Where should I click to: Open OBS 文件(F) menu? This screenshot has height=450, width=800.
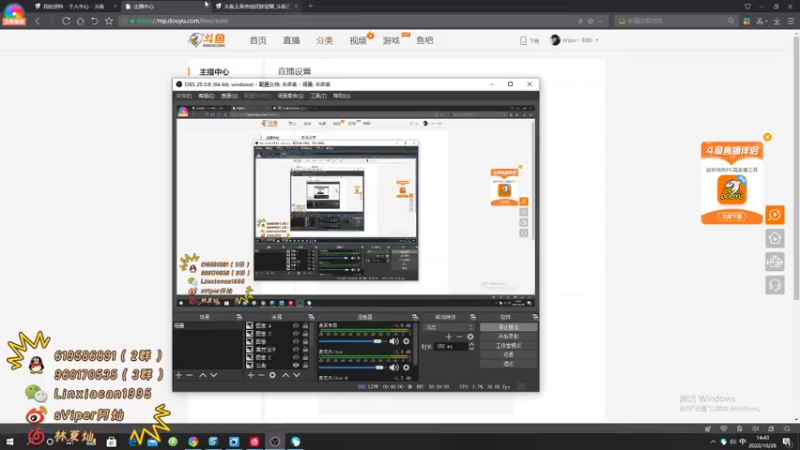(184, 96)
